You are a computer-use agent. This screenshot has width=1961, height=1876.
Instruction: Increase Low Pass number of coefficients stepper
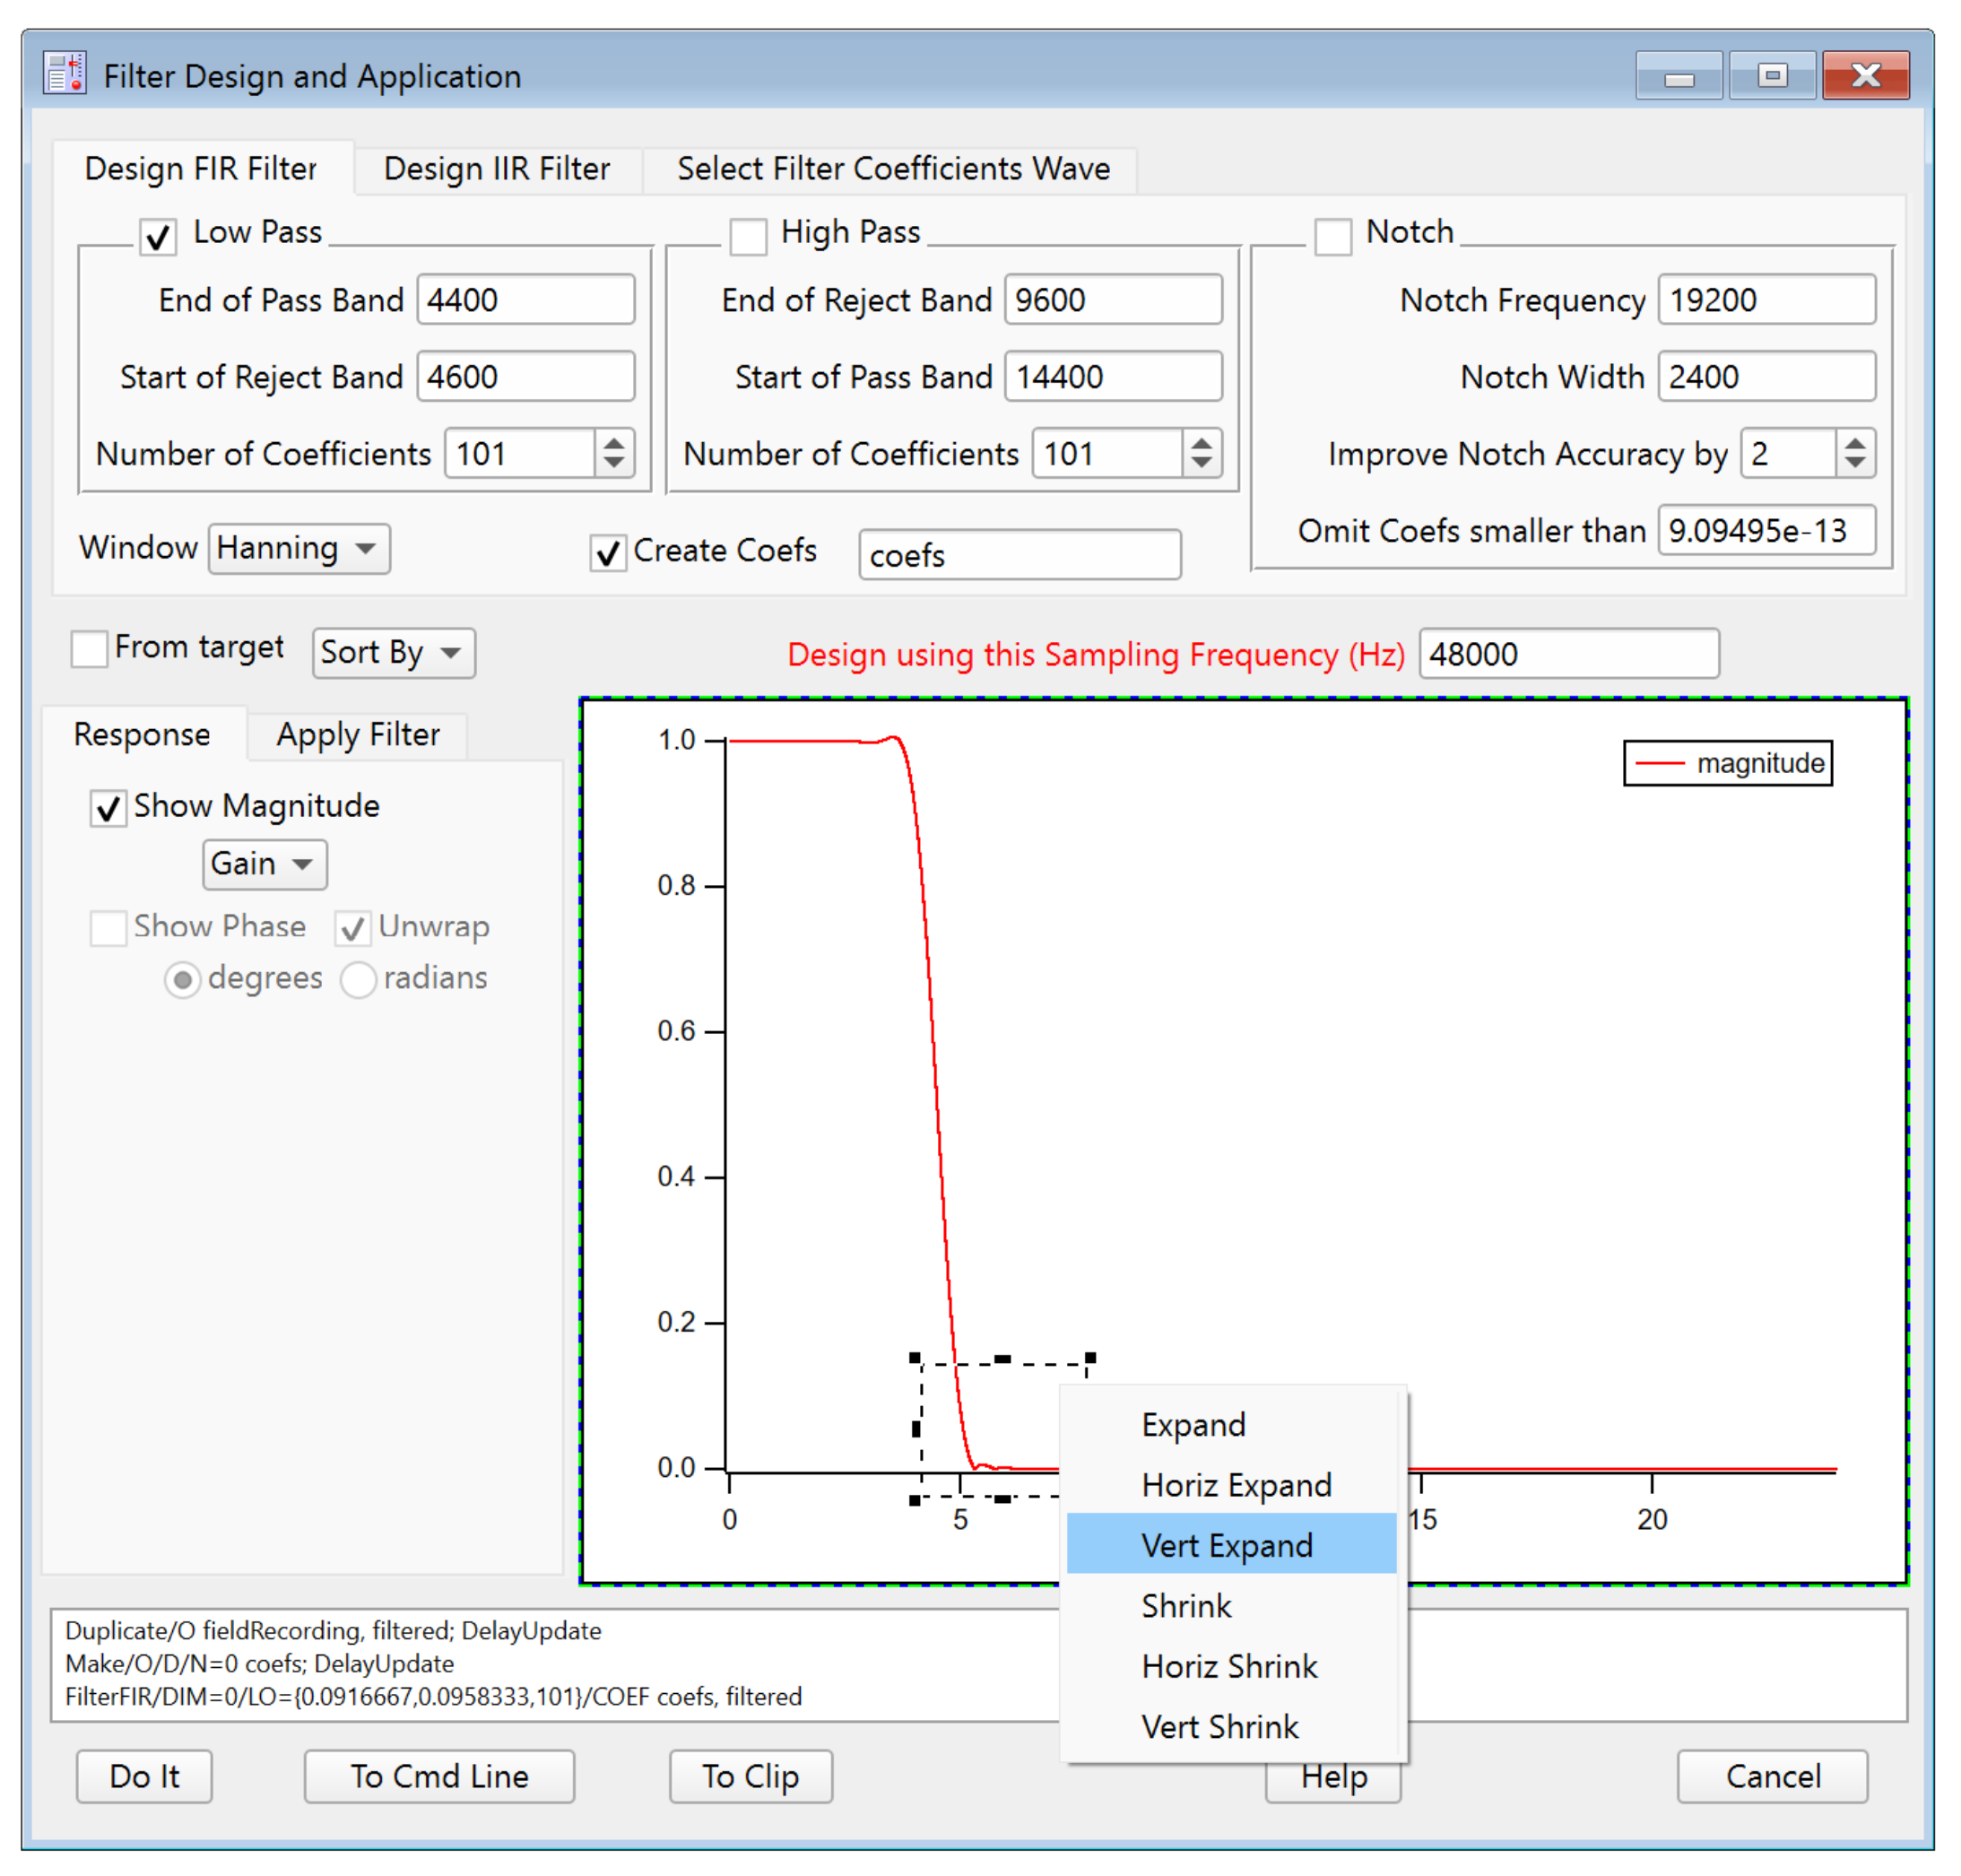point(614,442)
